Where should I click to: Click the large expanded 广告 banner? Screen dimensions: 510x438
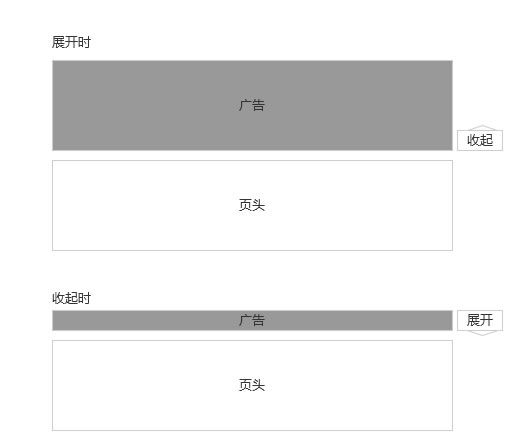[x=252, y=105]
